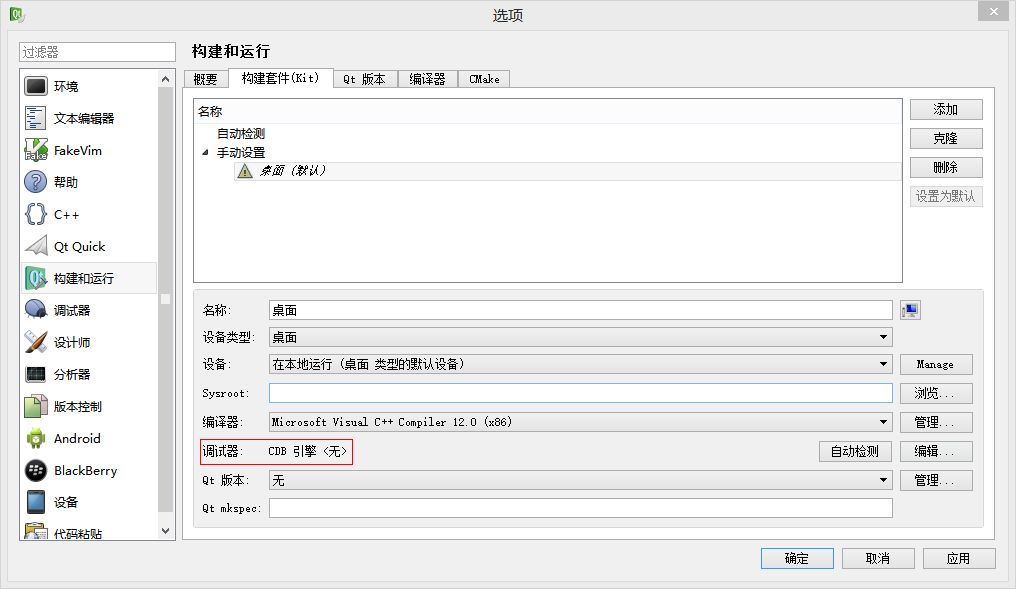
Task: Select the 自动检测 tree row
Action: tap(241, 133)
